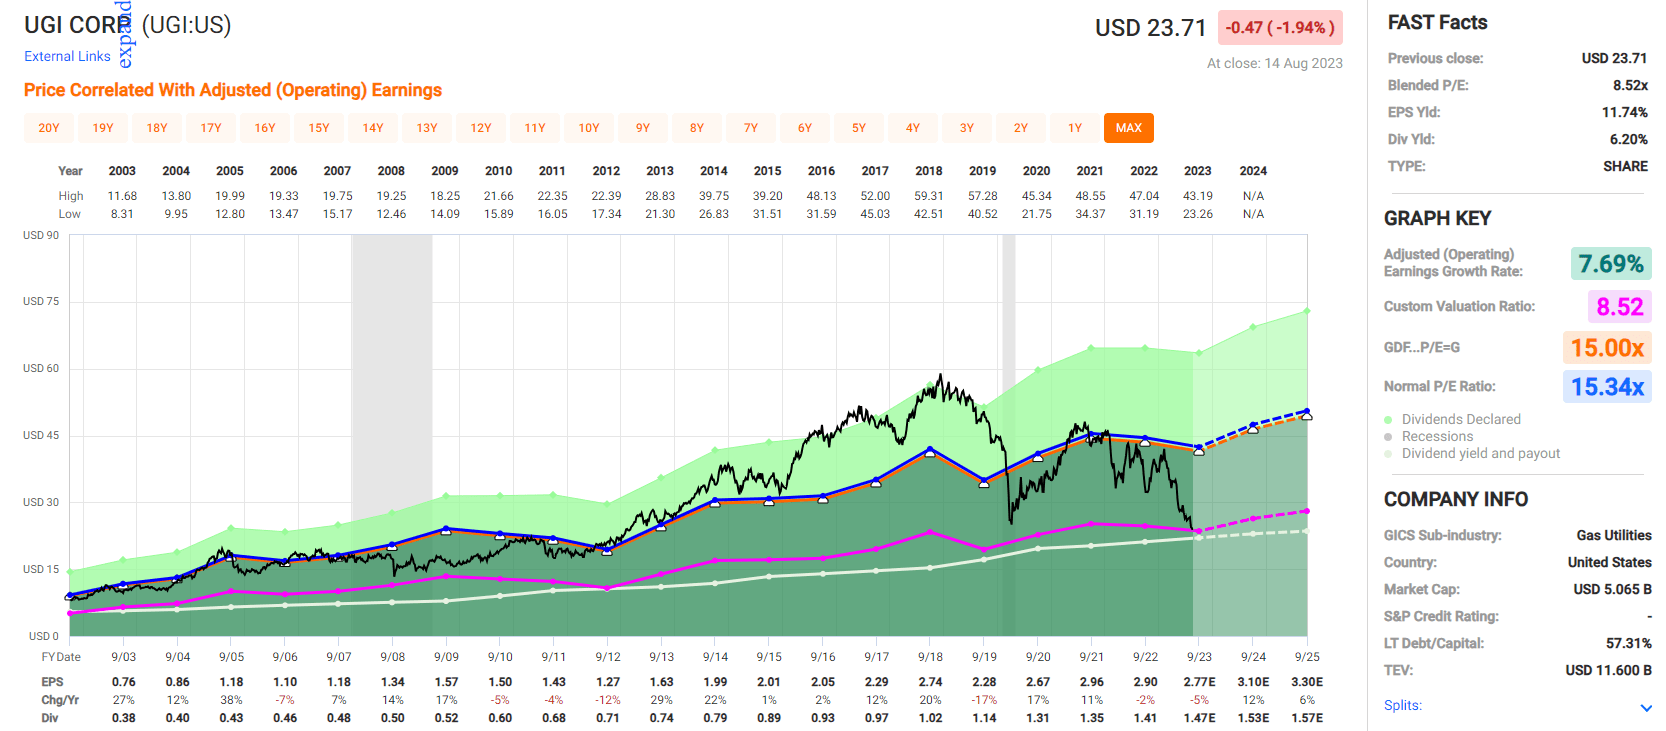Choose the 5Y range button
This screenshot has height=731, width=1666.
(x=859, y=128)
